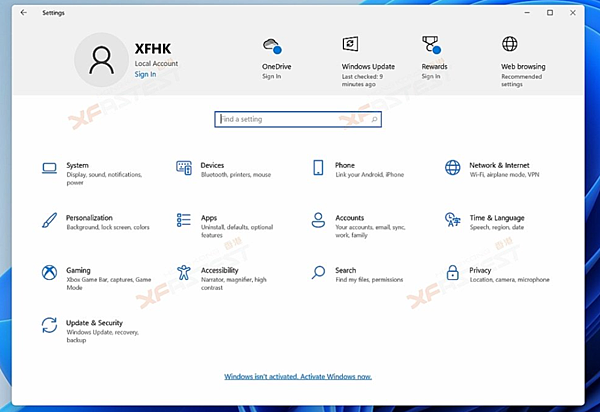Open Personalization settings label

point(89,218)
